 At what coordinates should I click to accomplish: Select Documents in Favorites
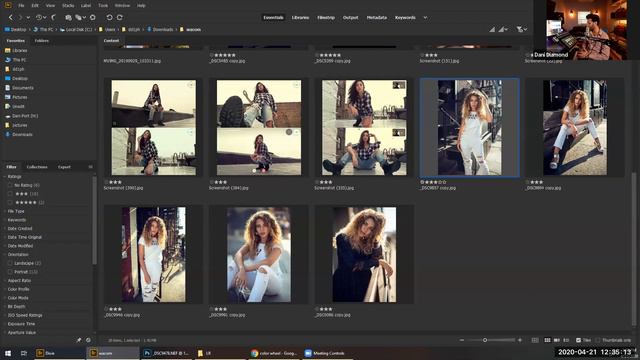[23, 88]
